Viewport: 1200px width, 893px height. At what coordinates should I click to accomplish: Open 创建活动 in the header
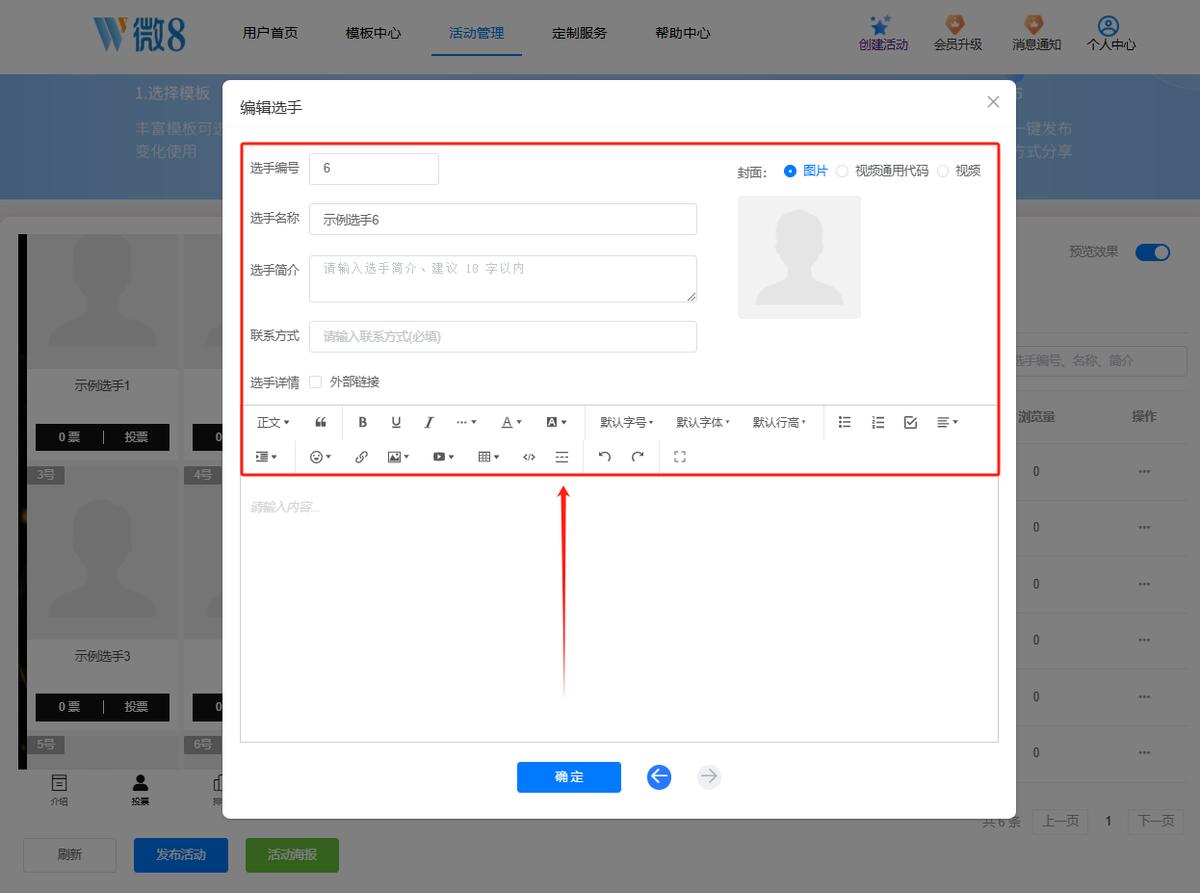click(883, 33)
